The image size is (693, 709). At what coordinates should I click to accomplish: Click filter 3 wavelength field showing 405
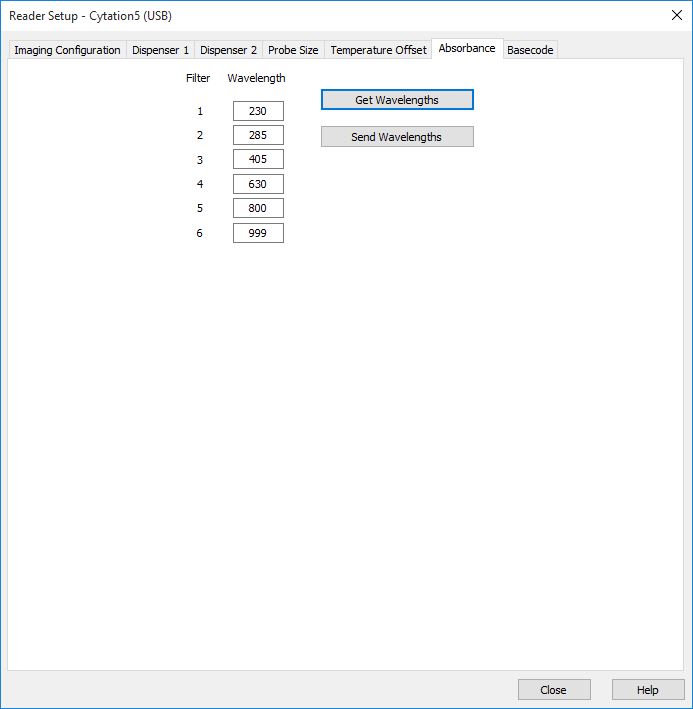click(x=258, y=159)
